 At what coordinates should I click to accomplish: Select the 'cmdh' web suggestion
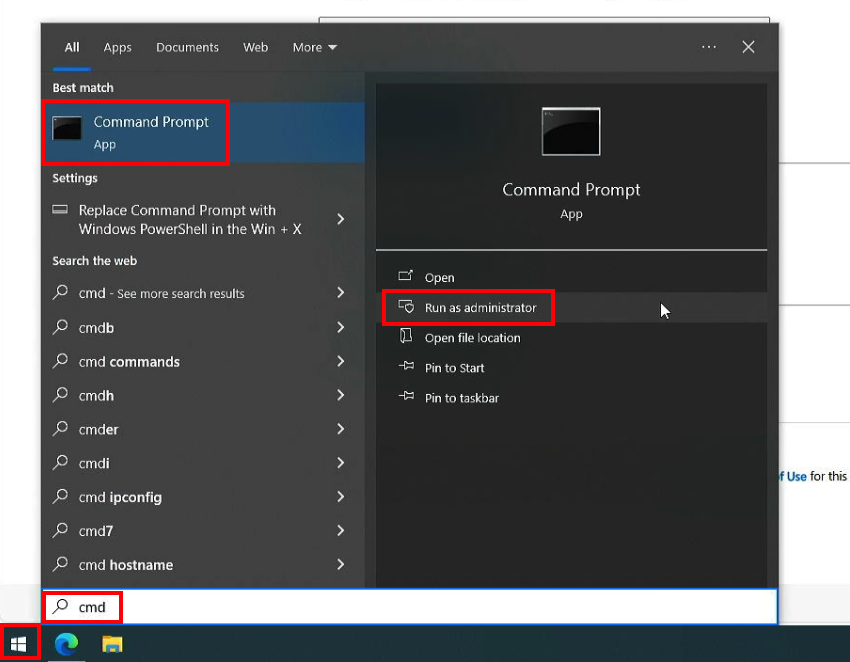pyautogui.click(x=203, y=396)
